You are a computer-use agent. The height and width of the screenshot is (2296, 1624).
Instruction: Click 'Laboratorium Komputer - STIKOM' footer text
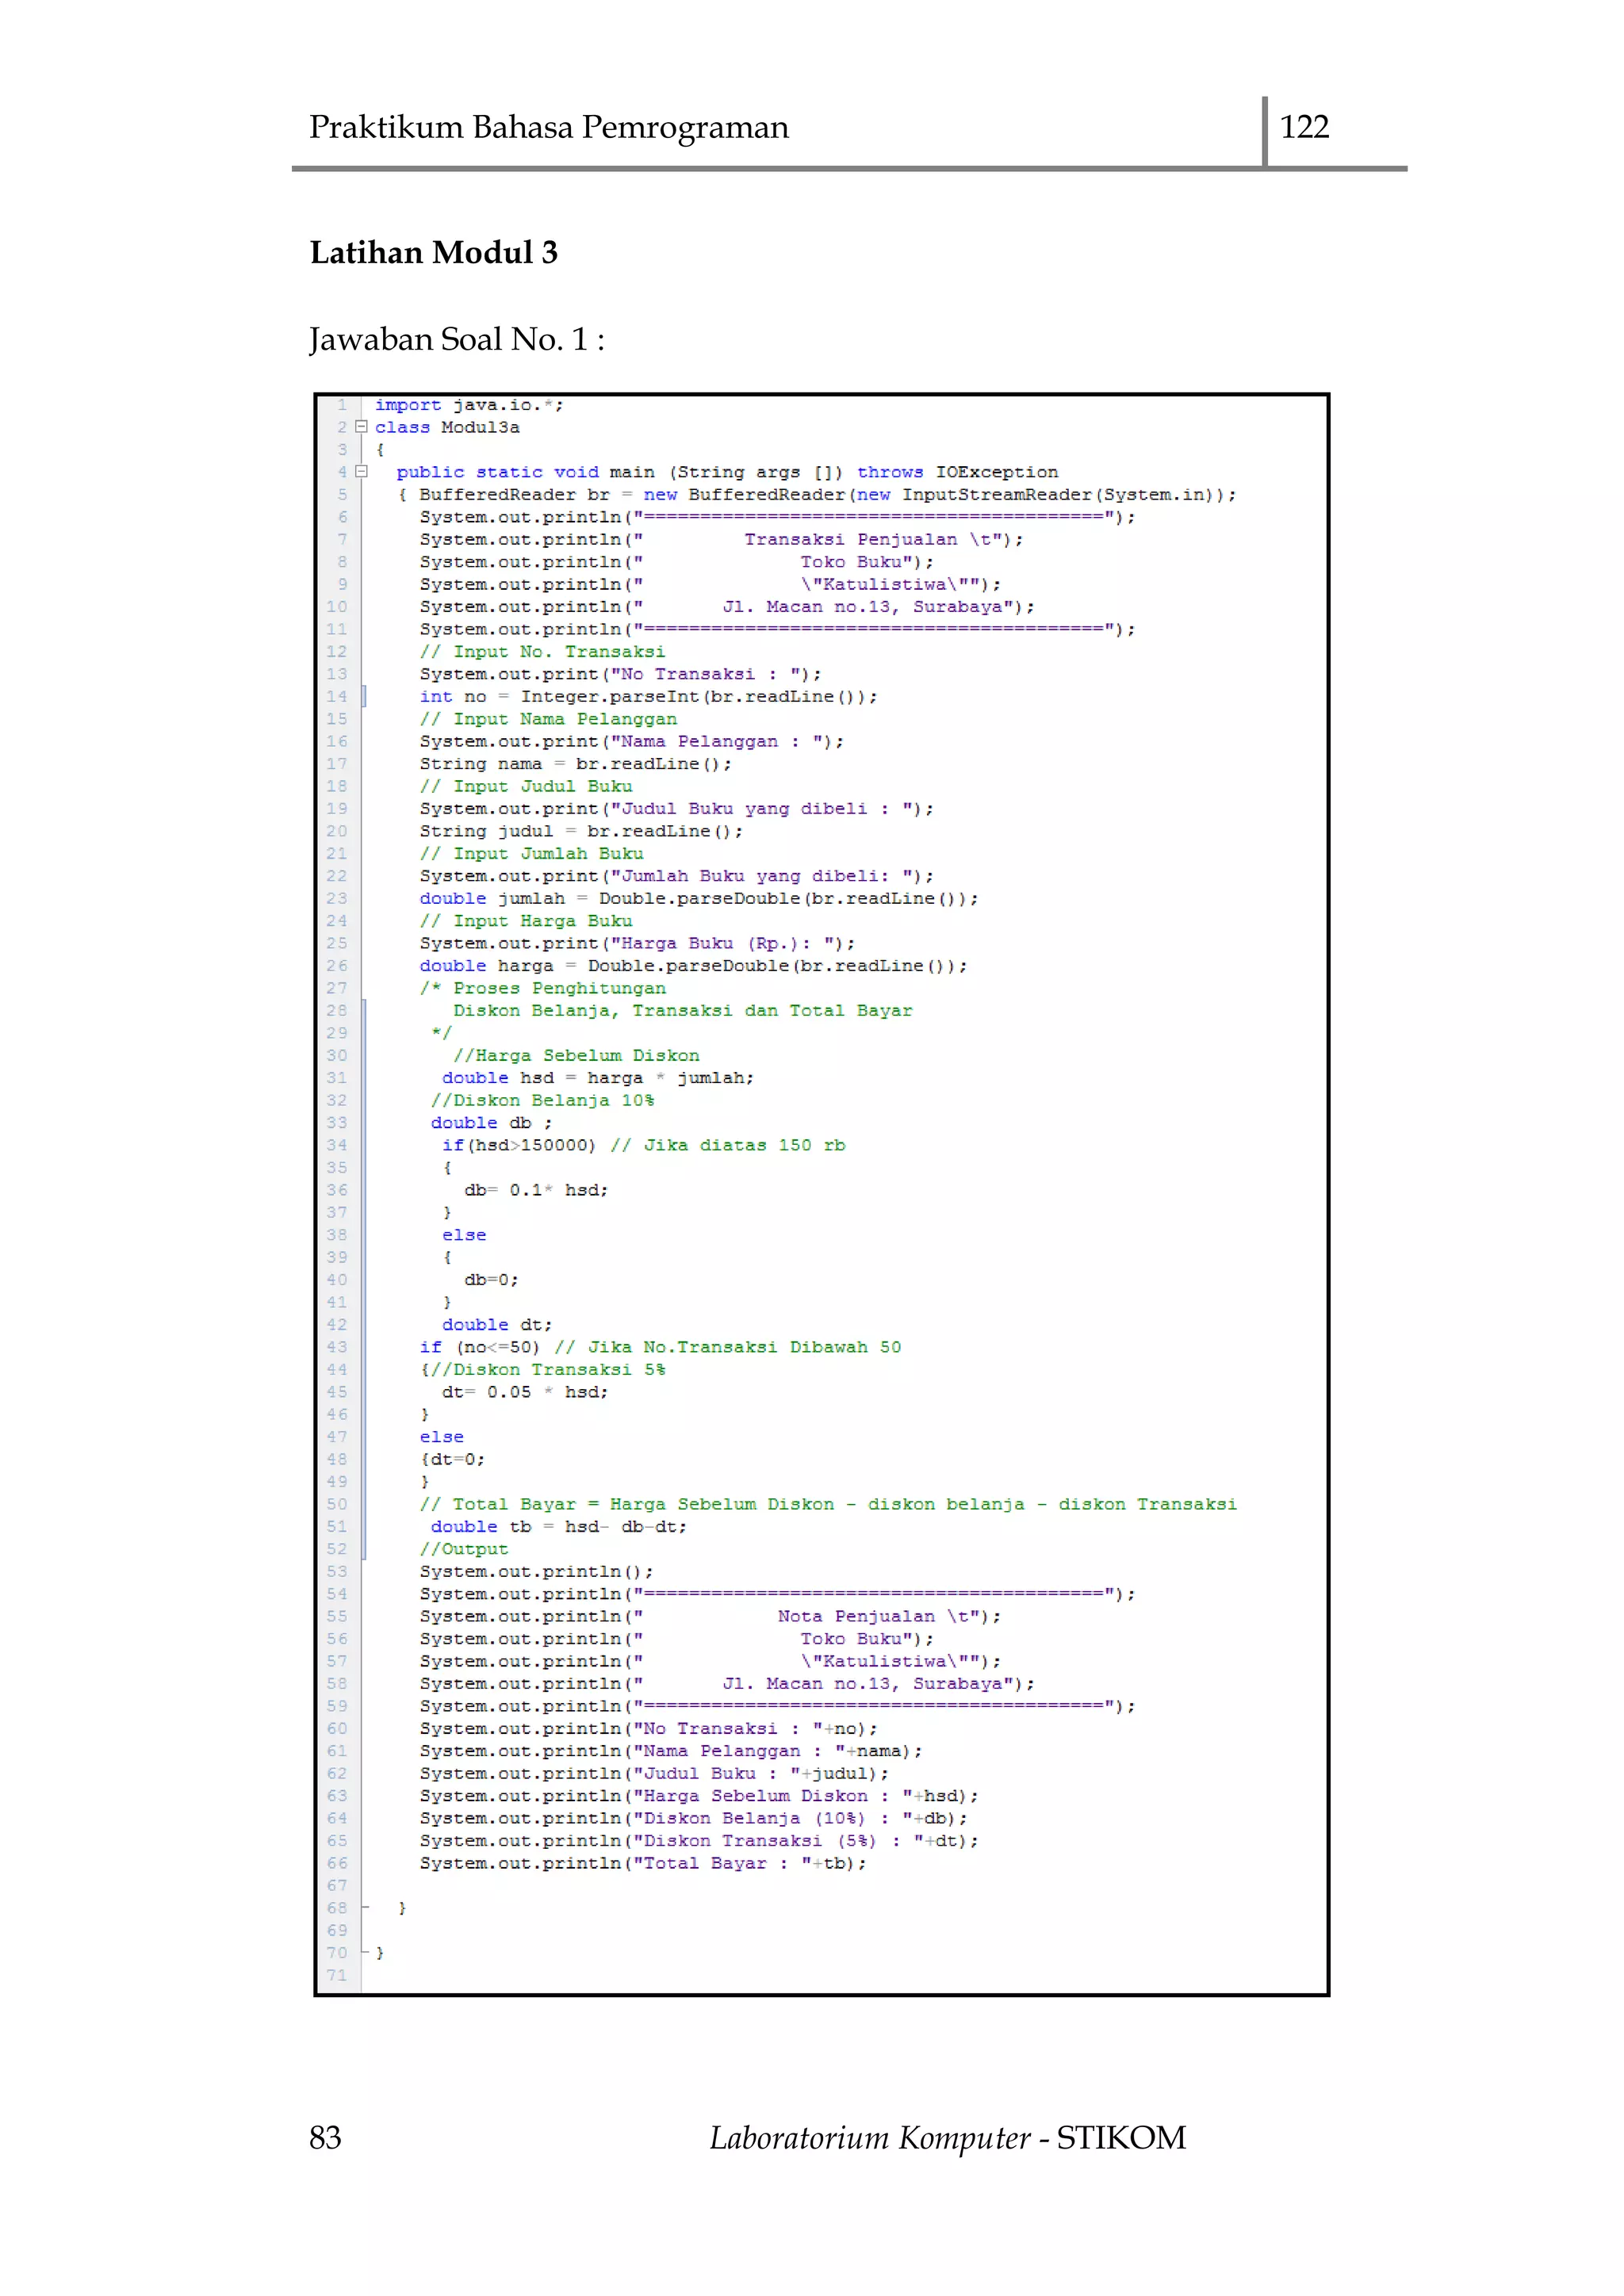947,2137
